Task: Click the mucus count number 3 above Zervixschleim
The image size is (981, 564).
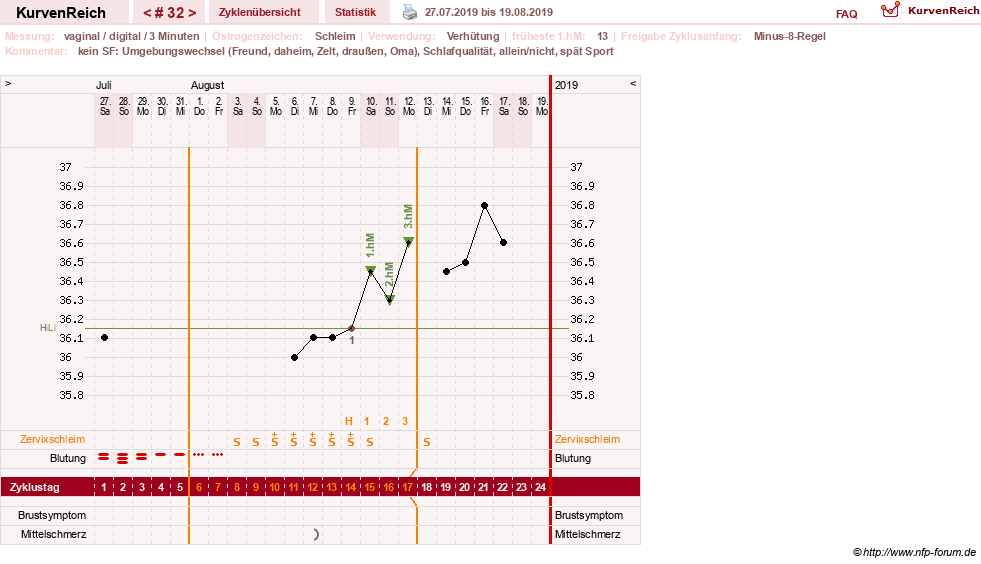Action: [x=405, y=421]
